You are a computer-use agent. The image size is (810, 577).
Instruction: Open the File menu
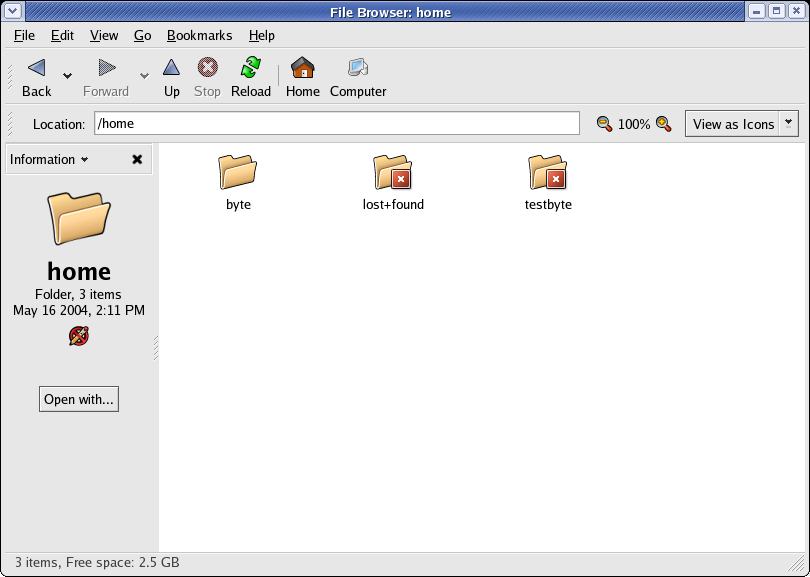coord(24,36)
